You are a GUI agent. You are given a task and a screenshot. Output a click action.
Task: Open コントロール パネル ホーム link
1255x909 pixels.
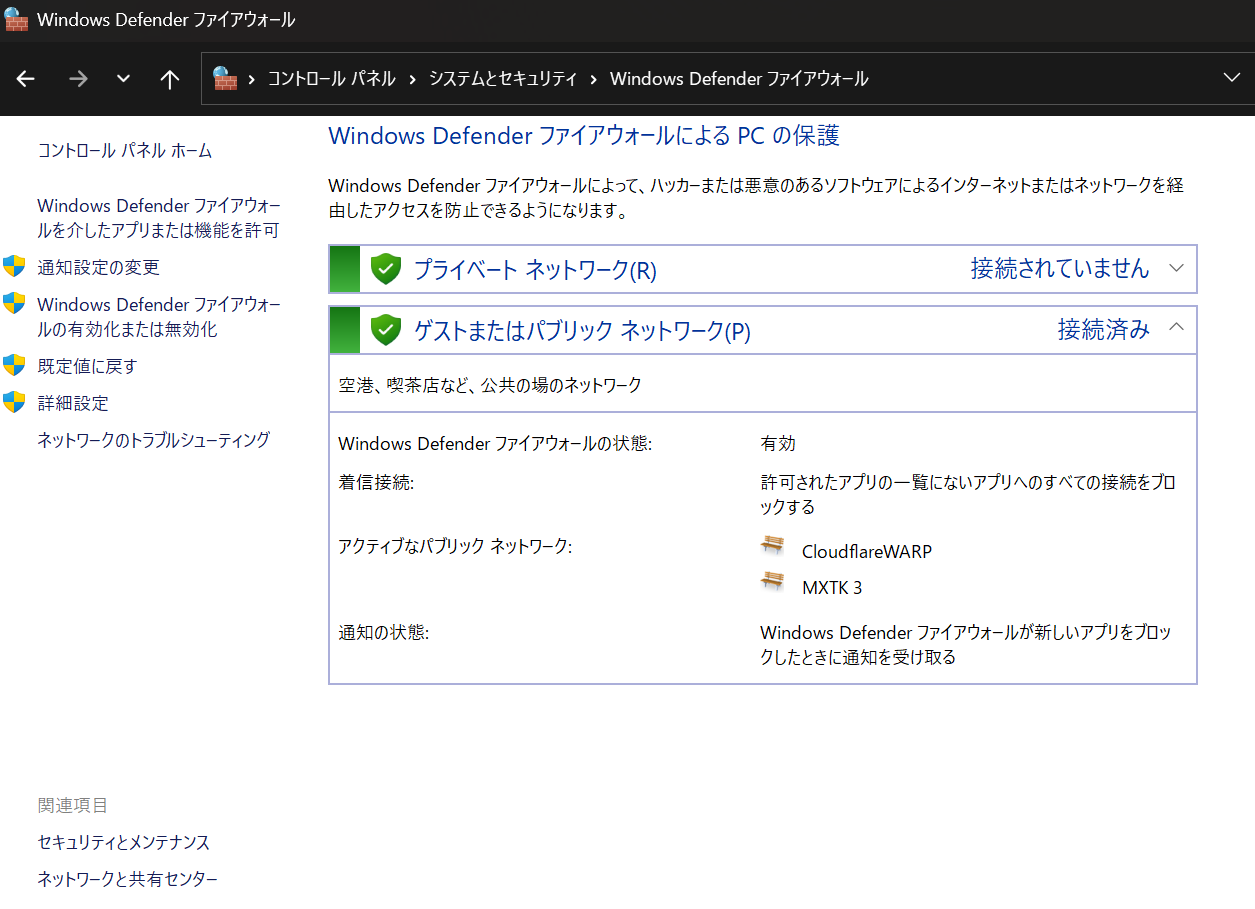pos(125,151)
